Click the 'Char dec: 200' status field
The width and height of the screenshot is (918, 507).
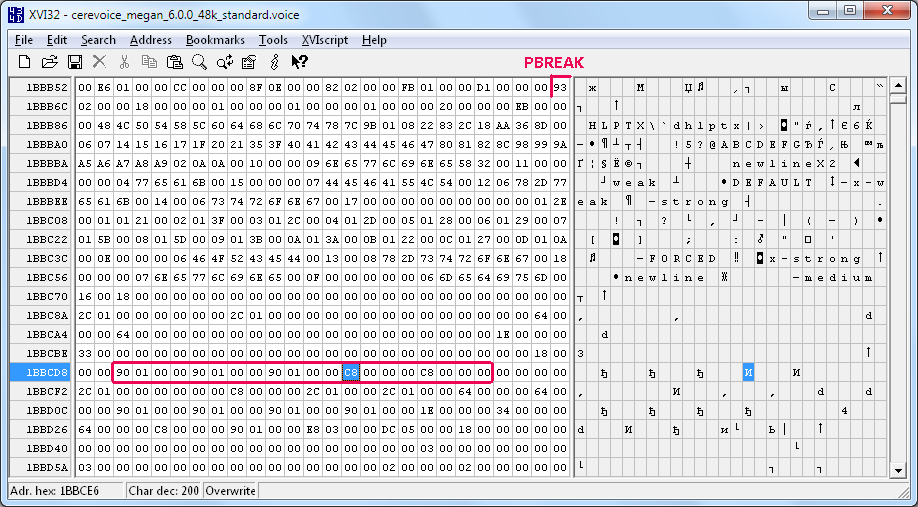163,491
